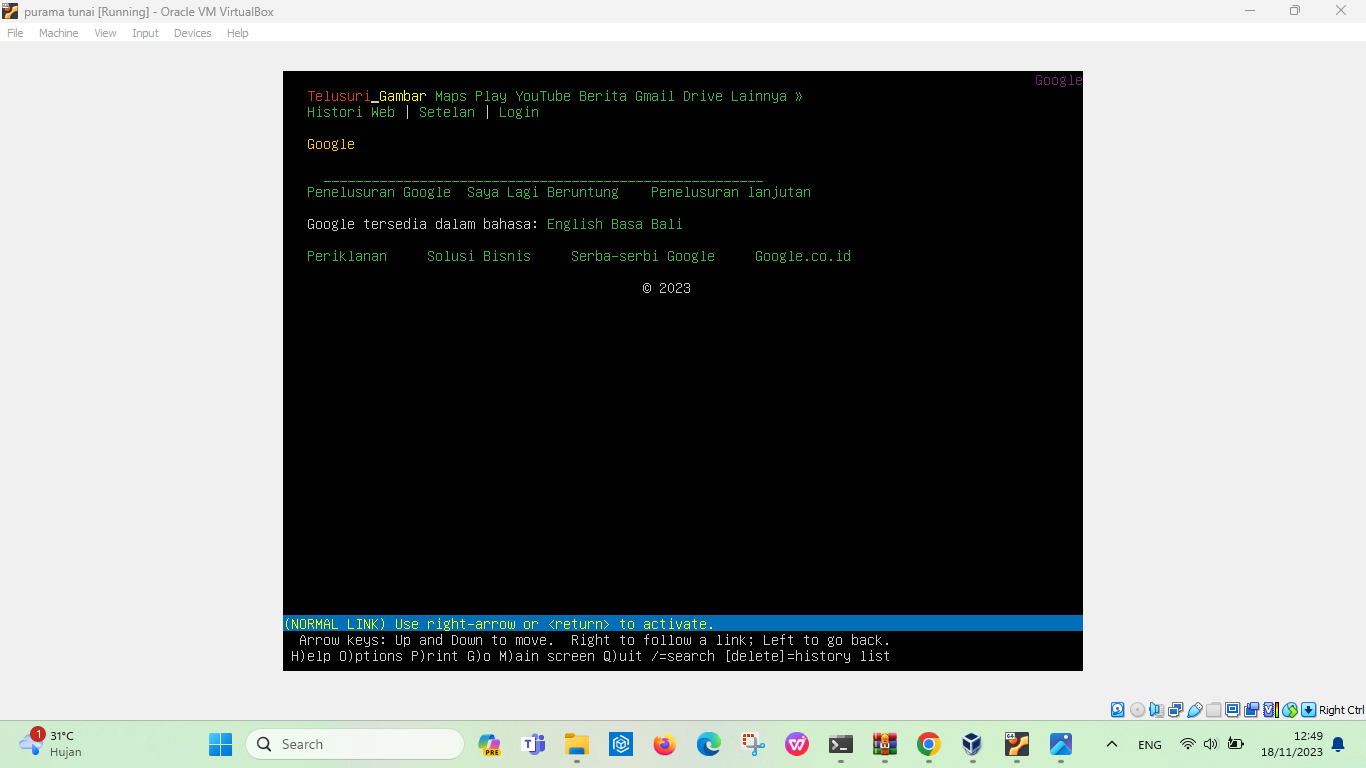Screen dimensions: 1366x768
Task: Click the © 2023 copyright text
Action: (x=667, y=288)
